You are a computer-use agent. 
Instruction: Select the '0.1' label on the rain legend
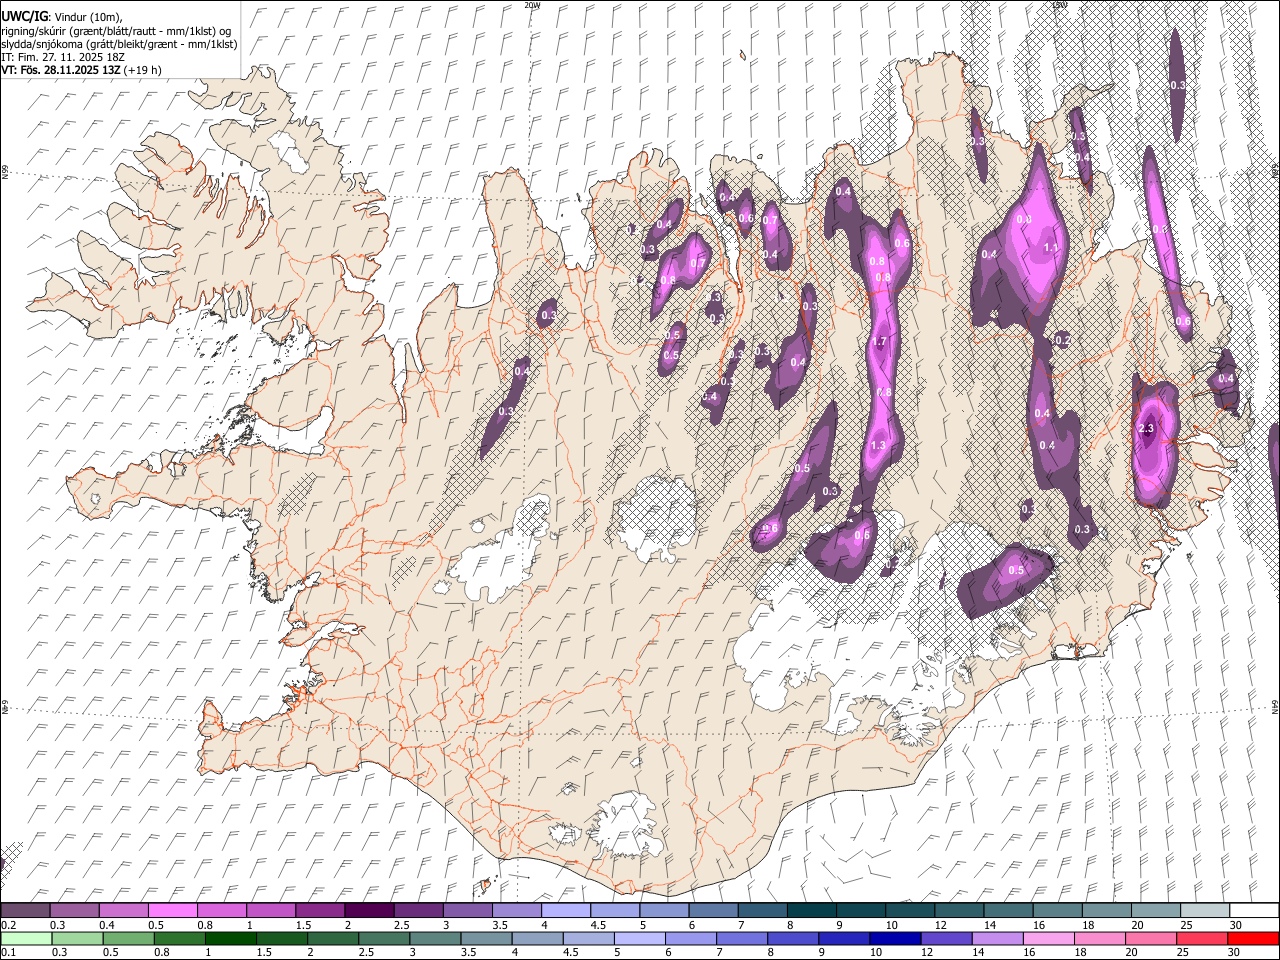pyautogui.click(x=8, y=953)
